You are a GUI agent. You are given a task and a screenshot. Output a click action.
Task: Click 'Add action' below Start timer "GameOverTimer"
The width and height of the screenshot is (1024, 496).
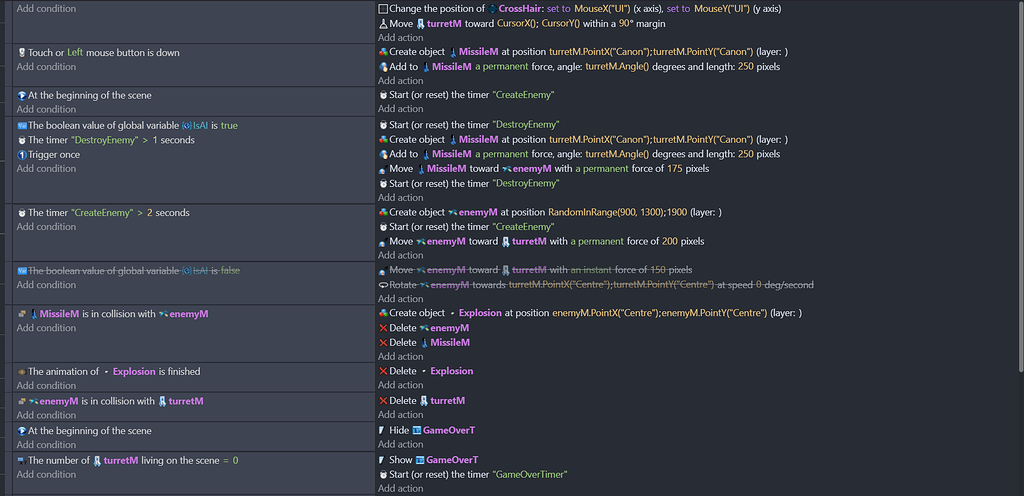click(400, 489)
